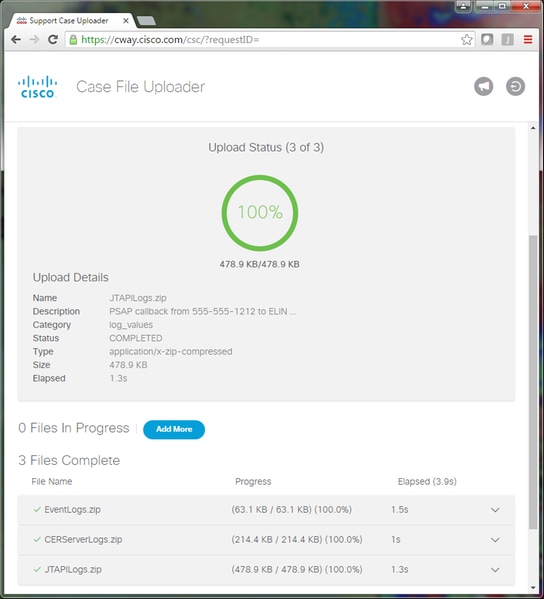Screen dimensions: 544x599
Task: Click the page scrollbar down arrow
Action: click(533, 588)
